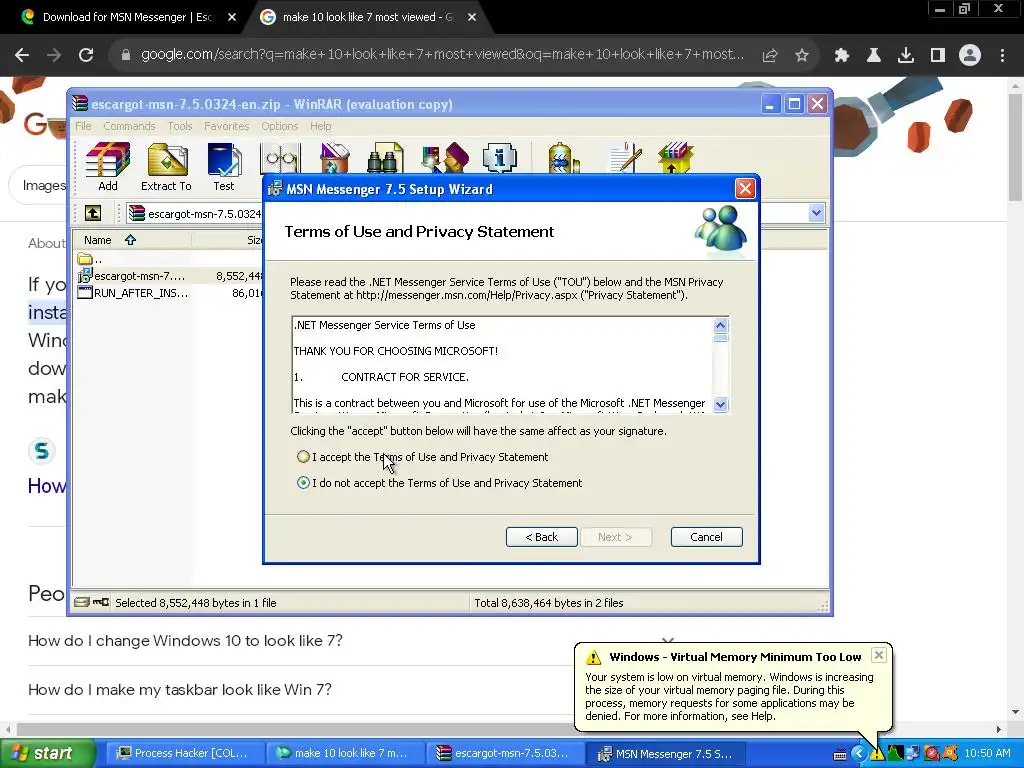Open MSN Messenger Setup taskbar button
Screen dimensions: 1024x768
665,754
